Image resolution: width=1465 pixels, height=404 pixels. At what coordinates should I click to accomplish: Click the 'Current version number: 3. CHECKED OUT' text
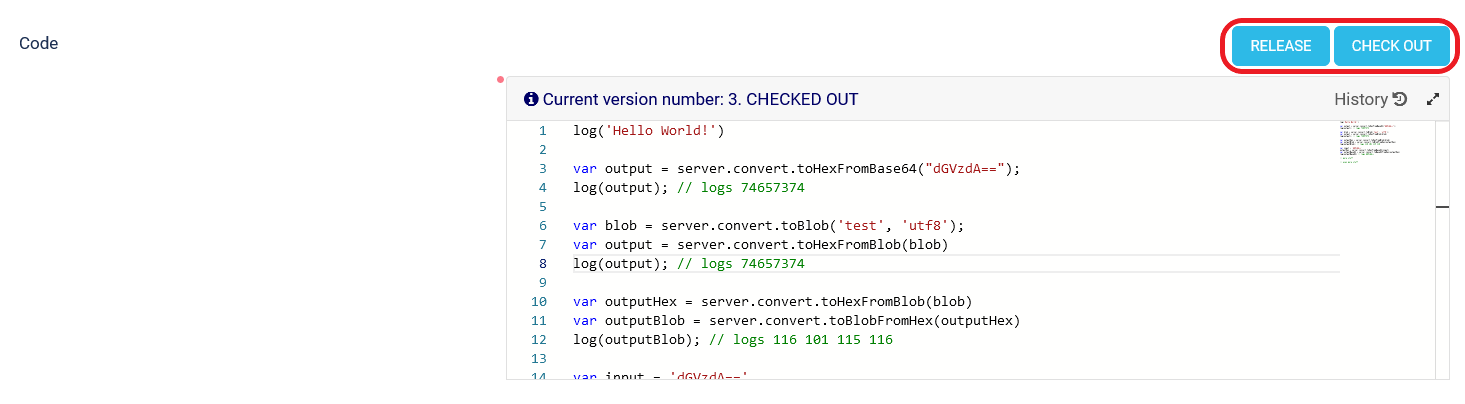700,99
